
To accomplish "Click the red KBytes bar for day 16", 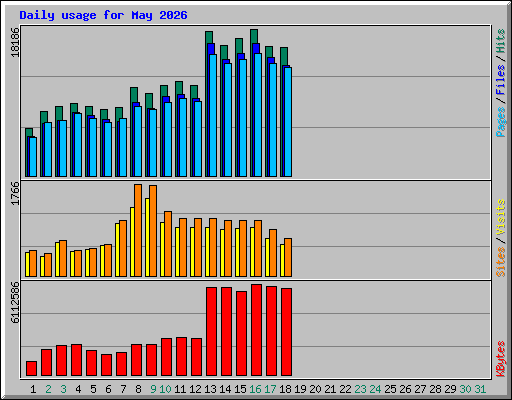I will click(x=256, y=330).
